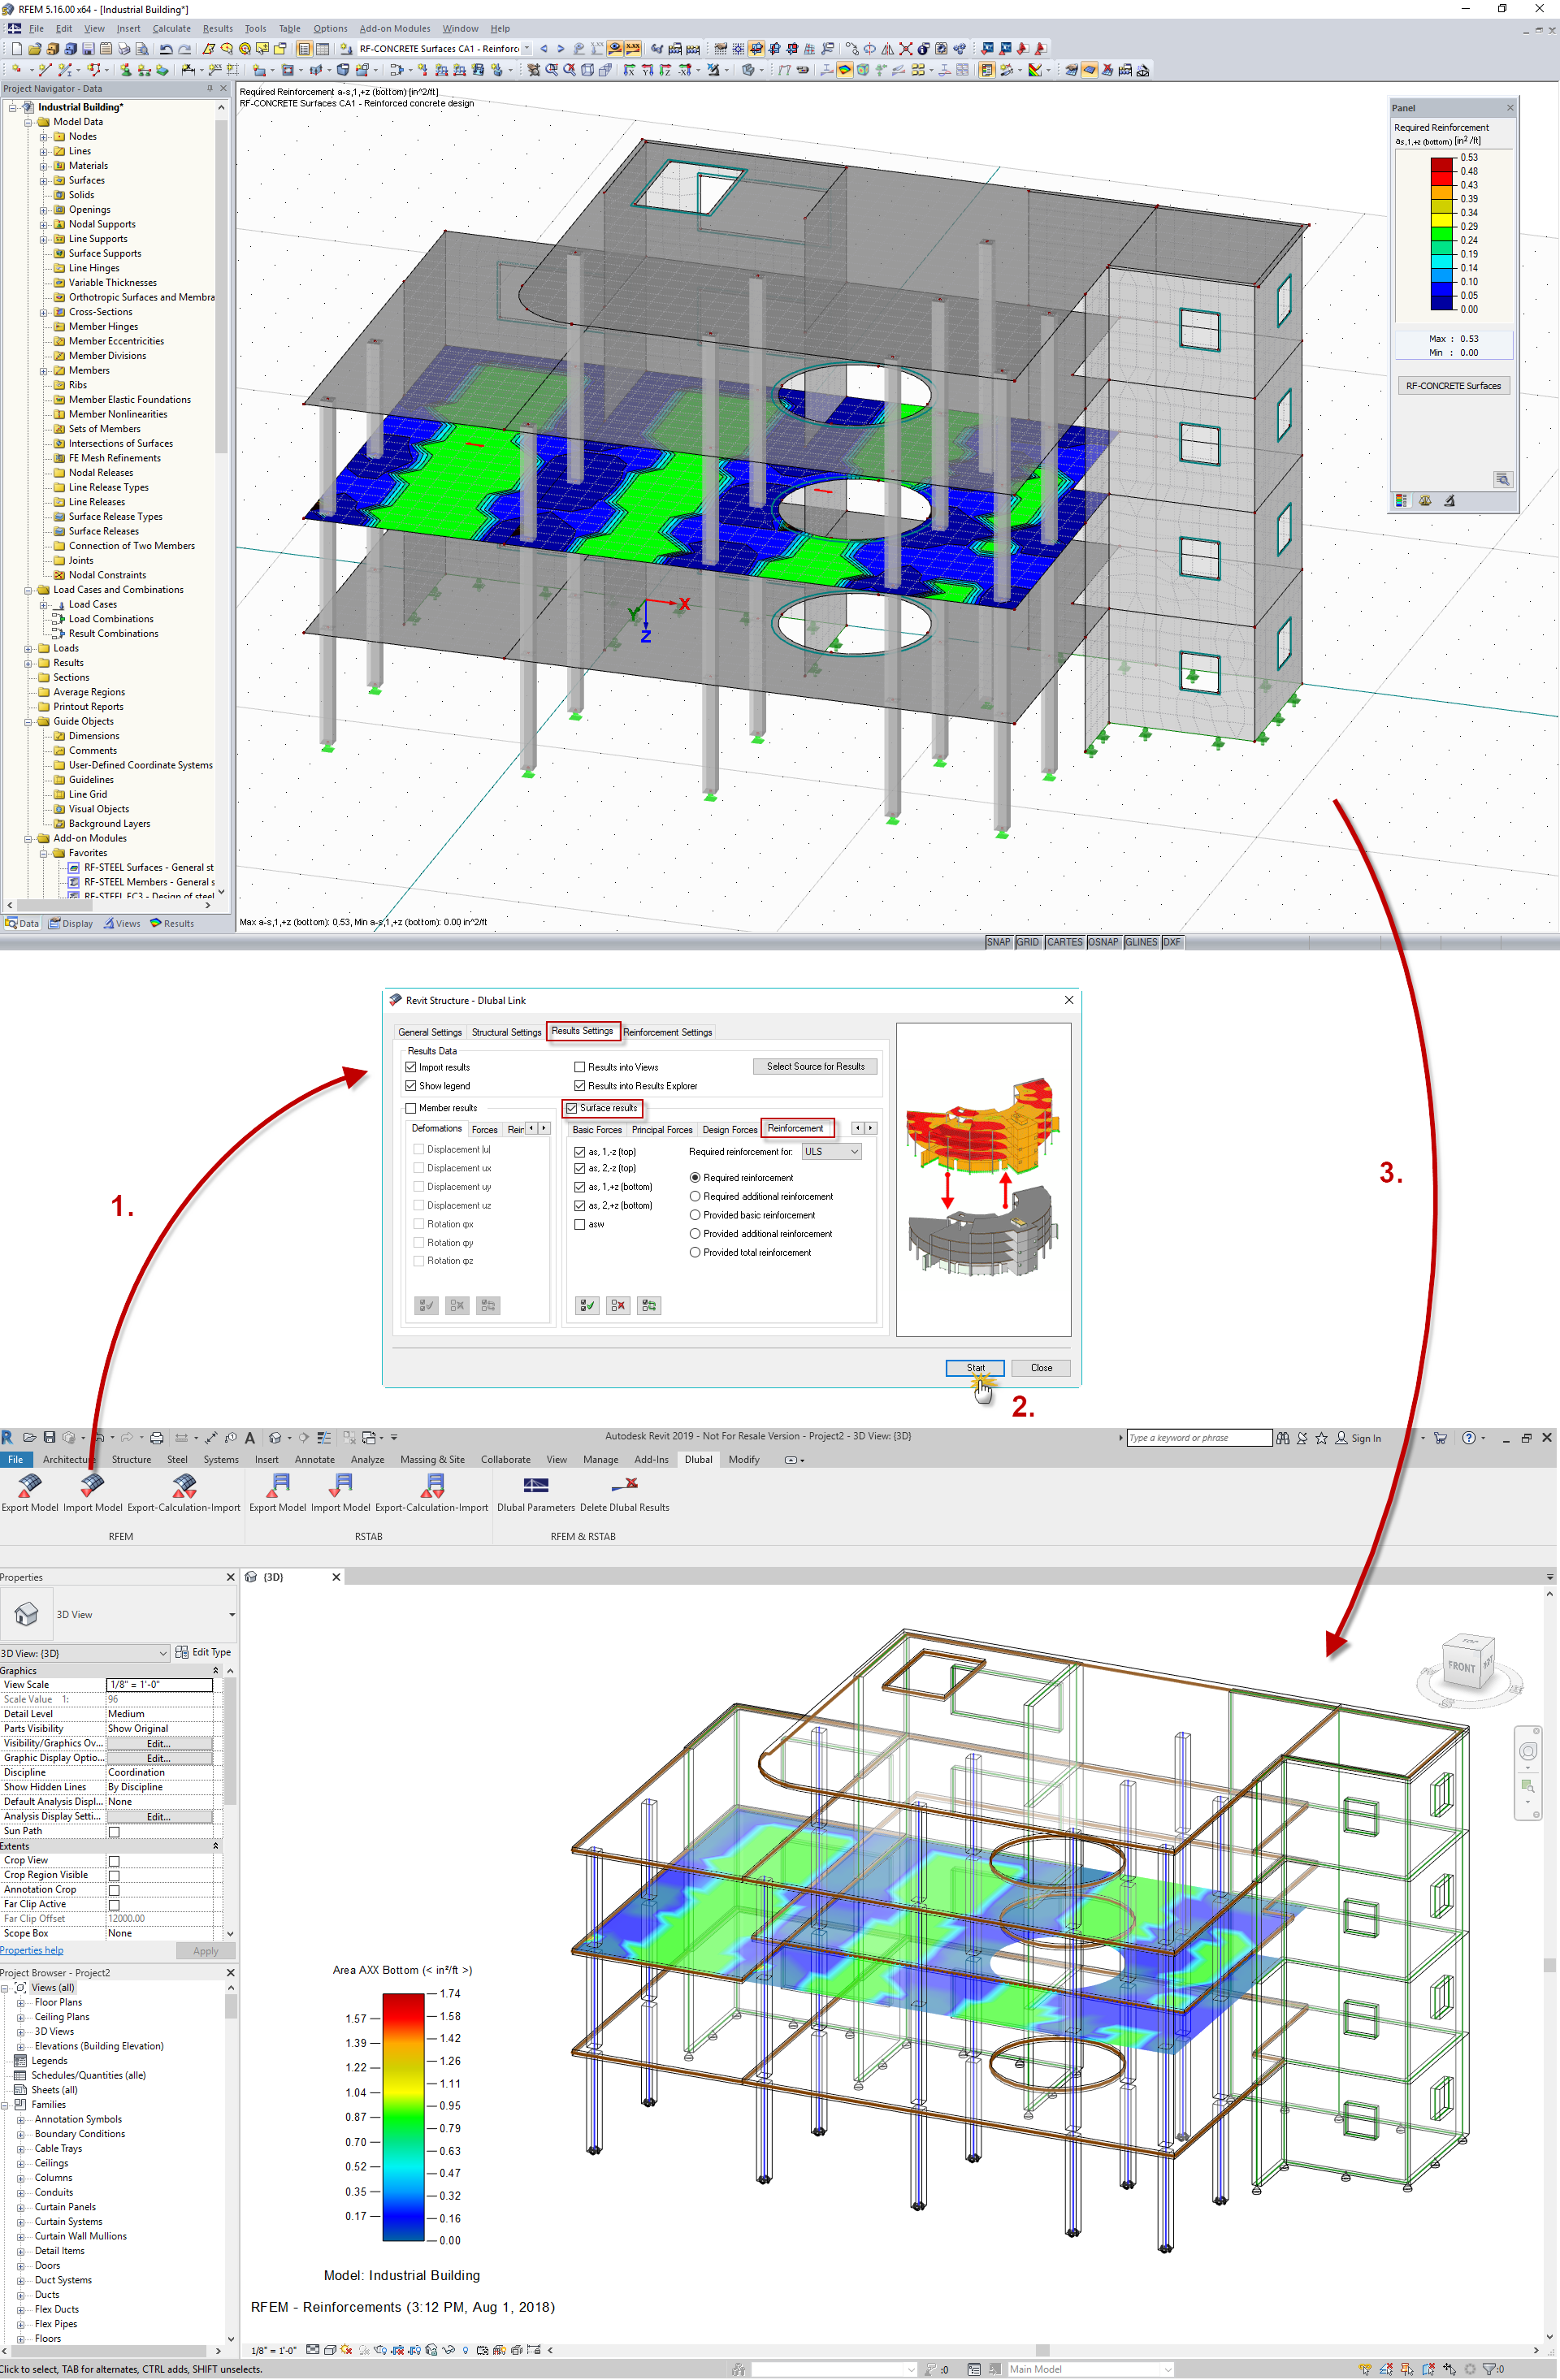Click the Revit ViewCube FRONT face
Image resolution: width=1560 pixels, height=2380 pixels.
click(1461, 1667)
